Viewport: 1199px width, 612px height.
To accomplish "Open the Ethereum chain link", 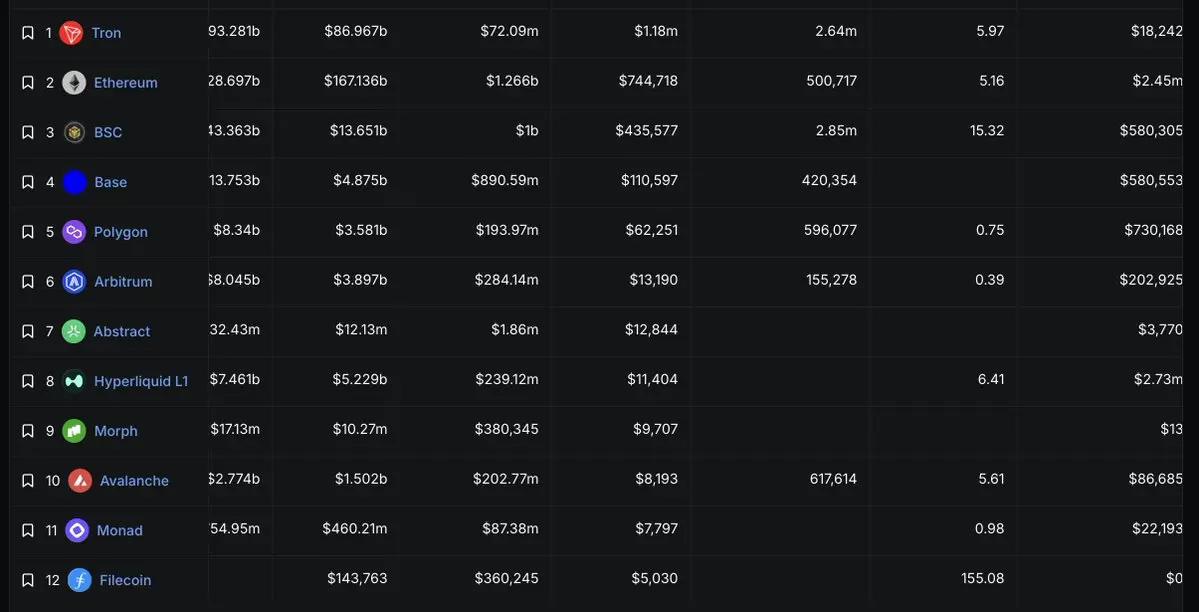I will [x=125, y=83].
